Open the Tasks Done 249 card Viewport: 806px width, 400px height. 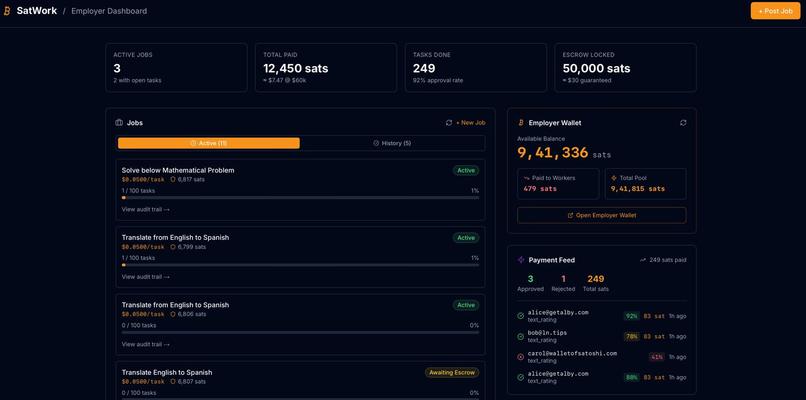coord(476,67)
